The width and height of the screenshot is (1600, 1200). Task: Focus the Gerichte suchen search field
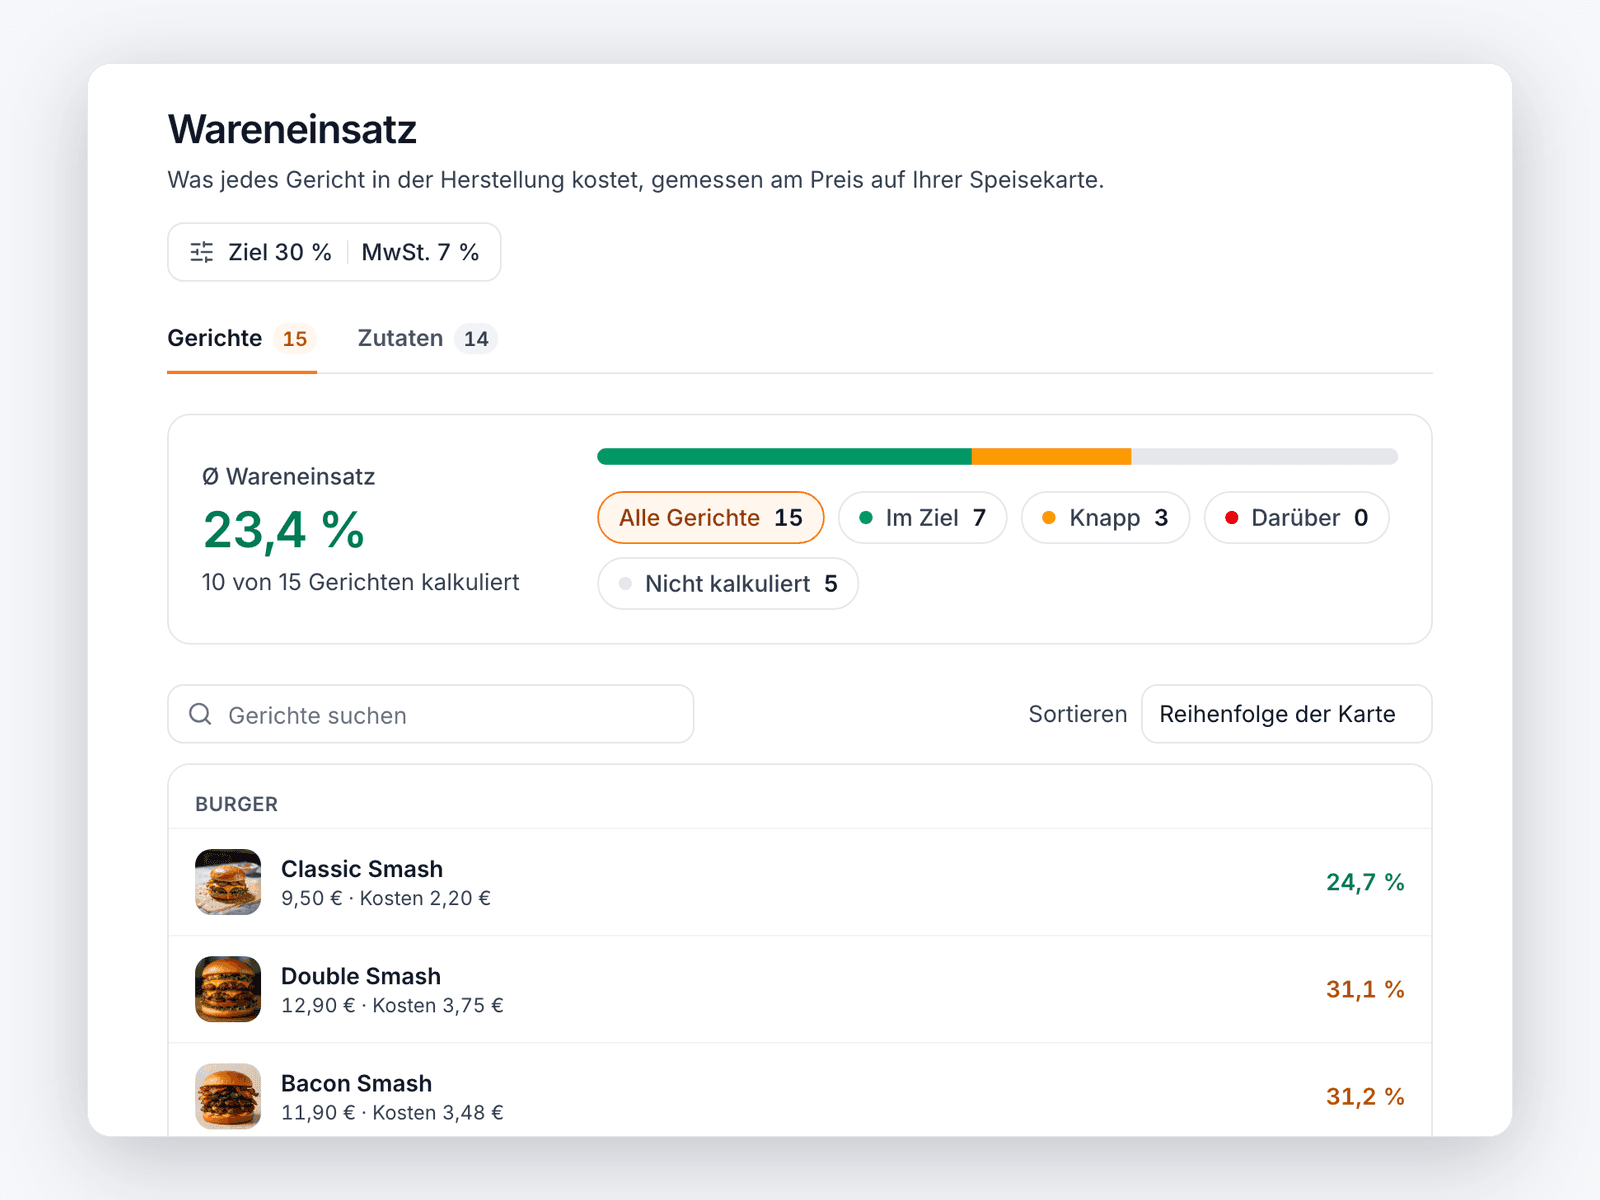coord(431,714)
